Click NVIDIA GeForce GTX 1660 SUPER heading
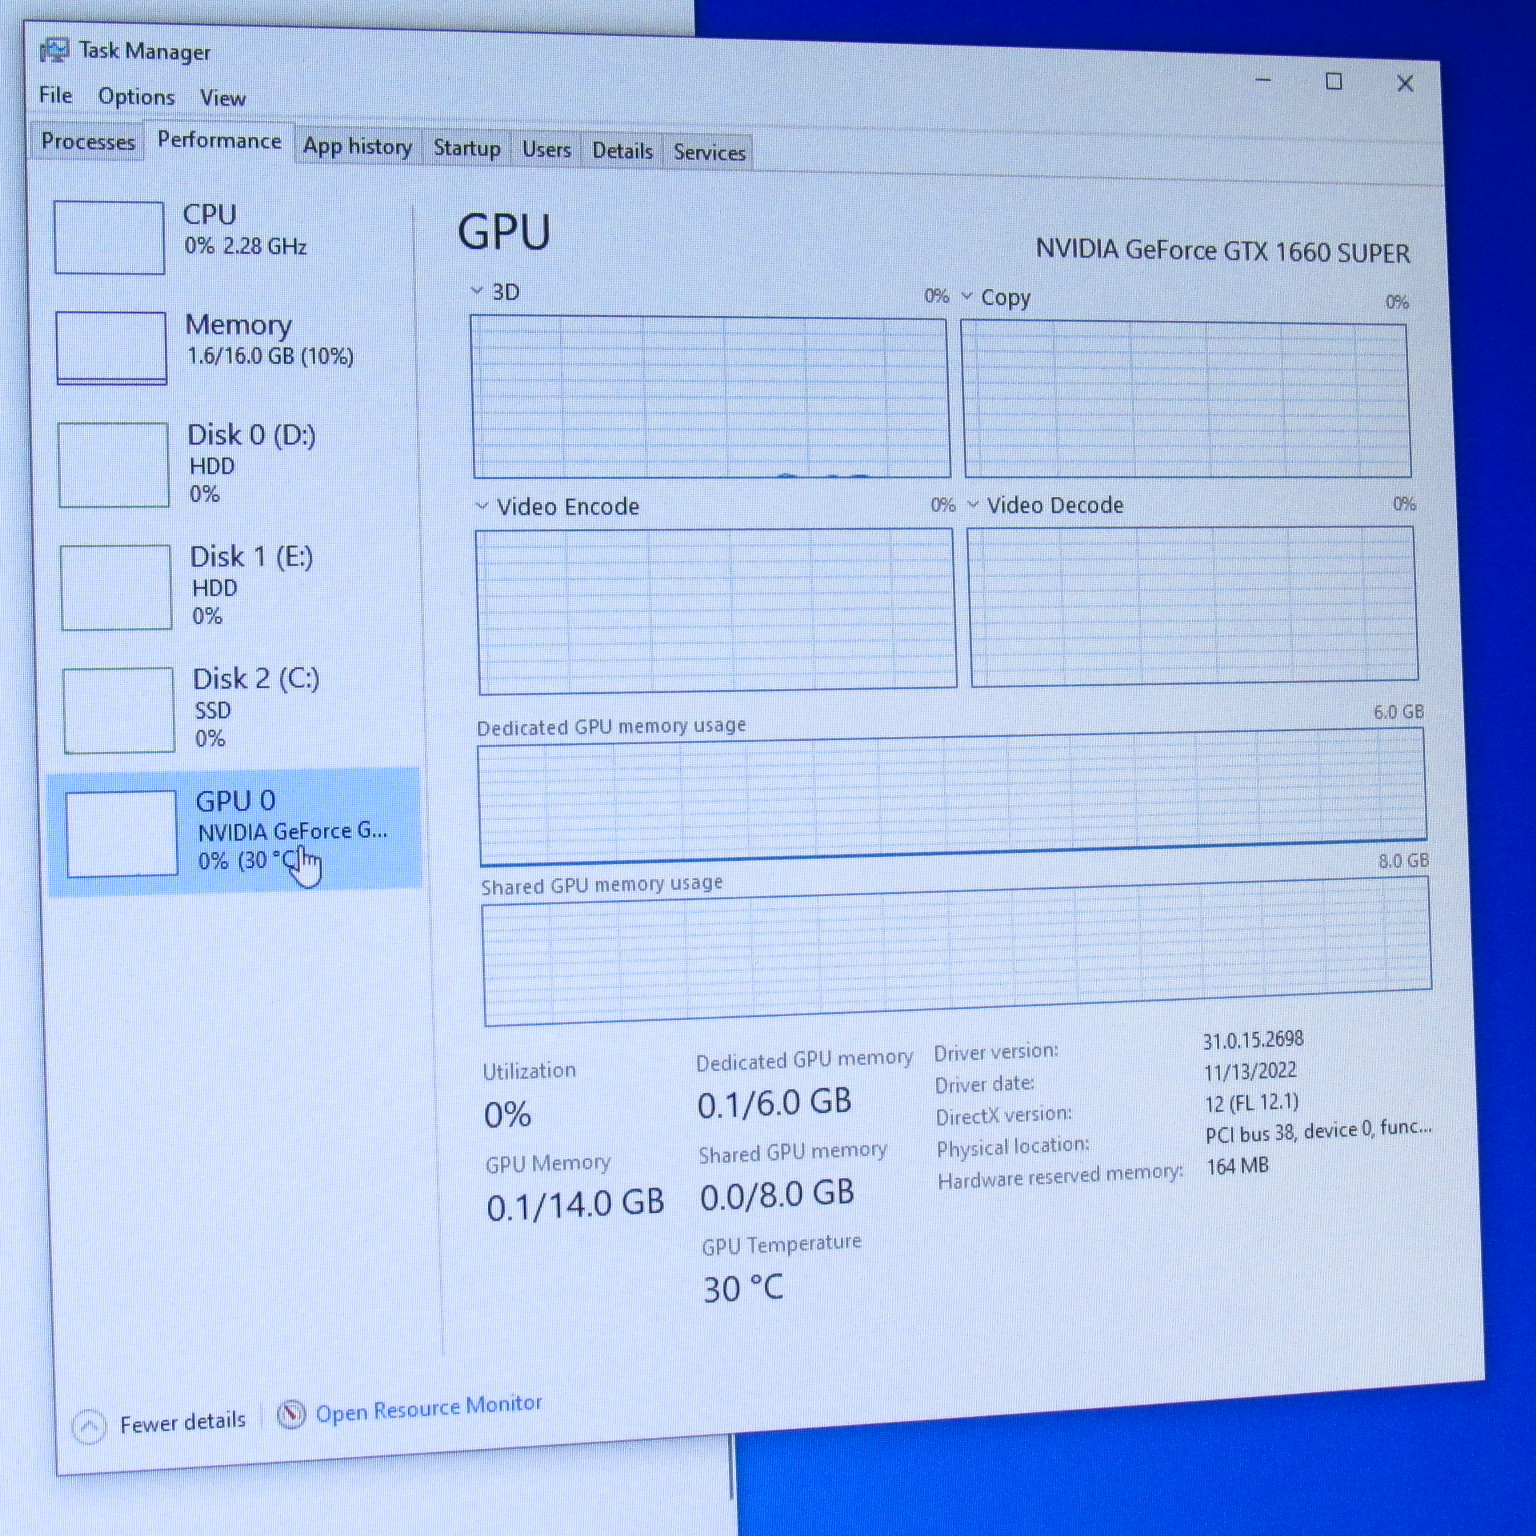1536x1536 pixels. point(1222,250)
